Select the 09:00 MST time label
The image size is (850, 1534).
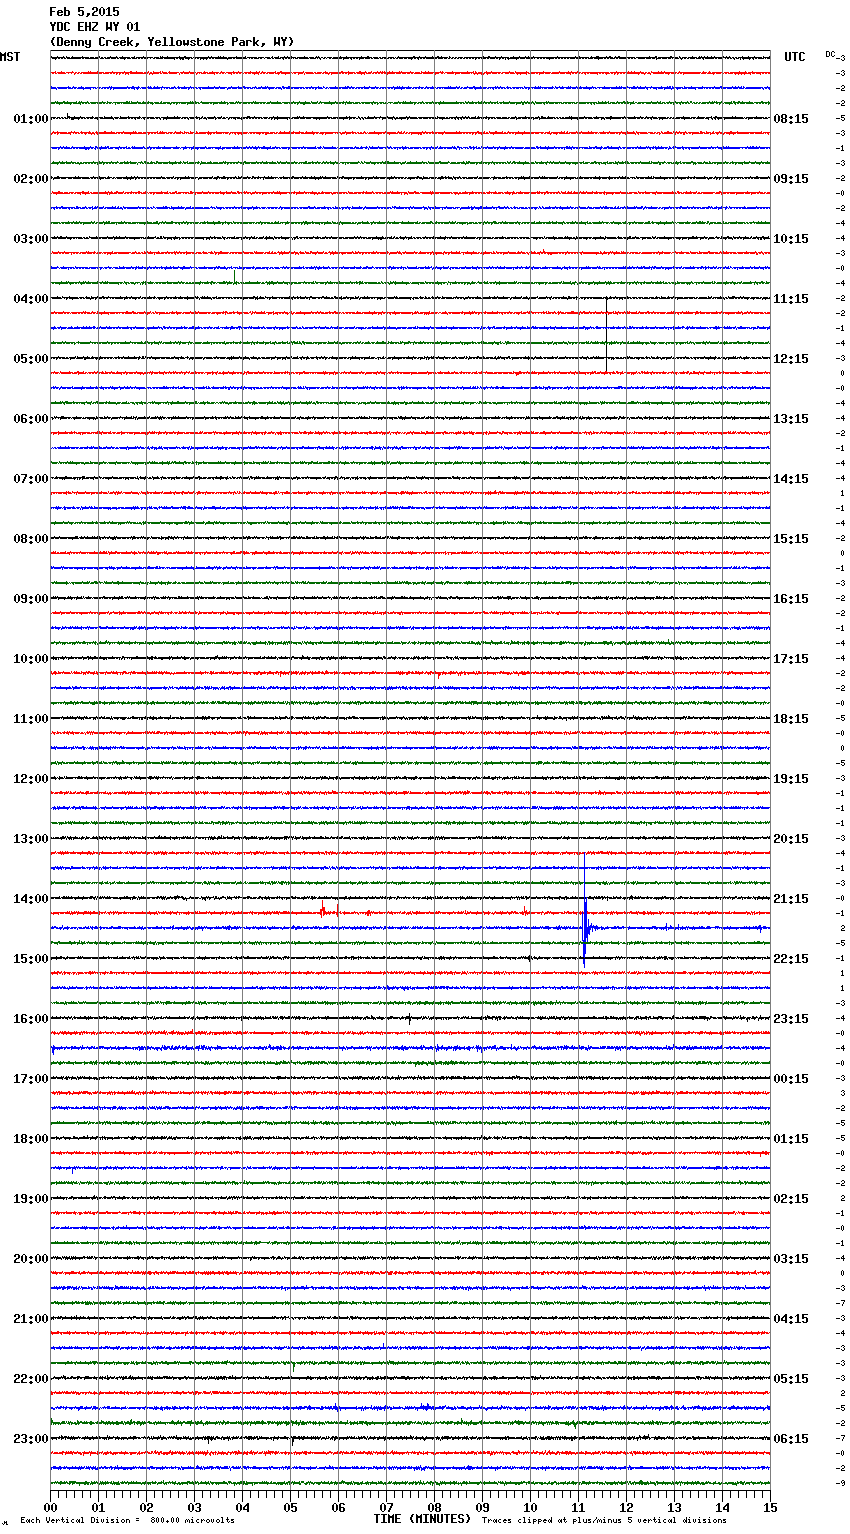tap(31, 599)
